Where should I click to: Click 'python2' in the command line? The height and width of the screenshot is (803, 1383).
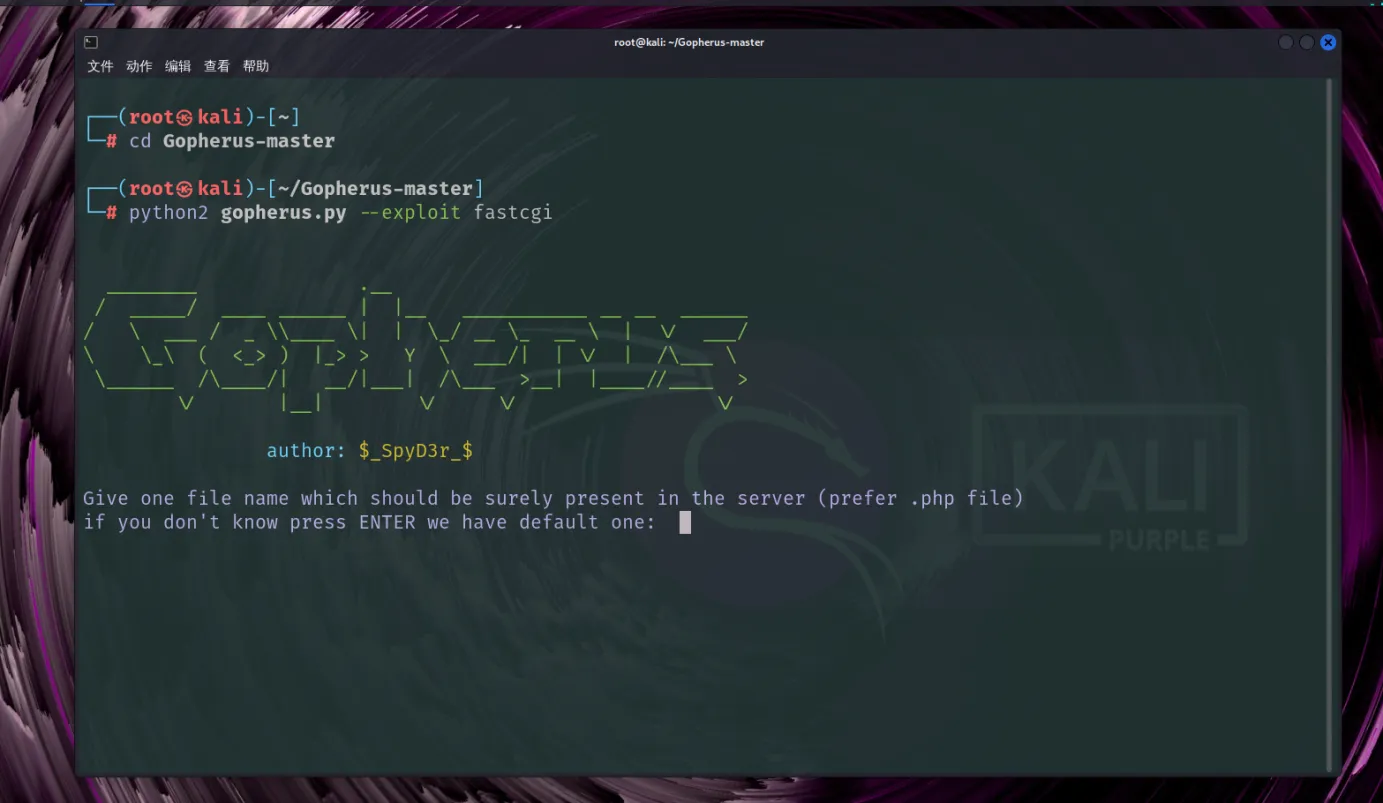[169, 213]
